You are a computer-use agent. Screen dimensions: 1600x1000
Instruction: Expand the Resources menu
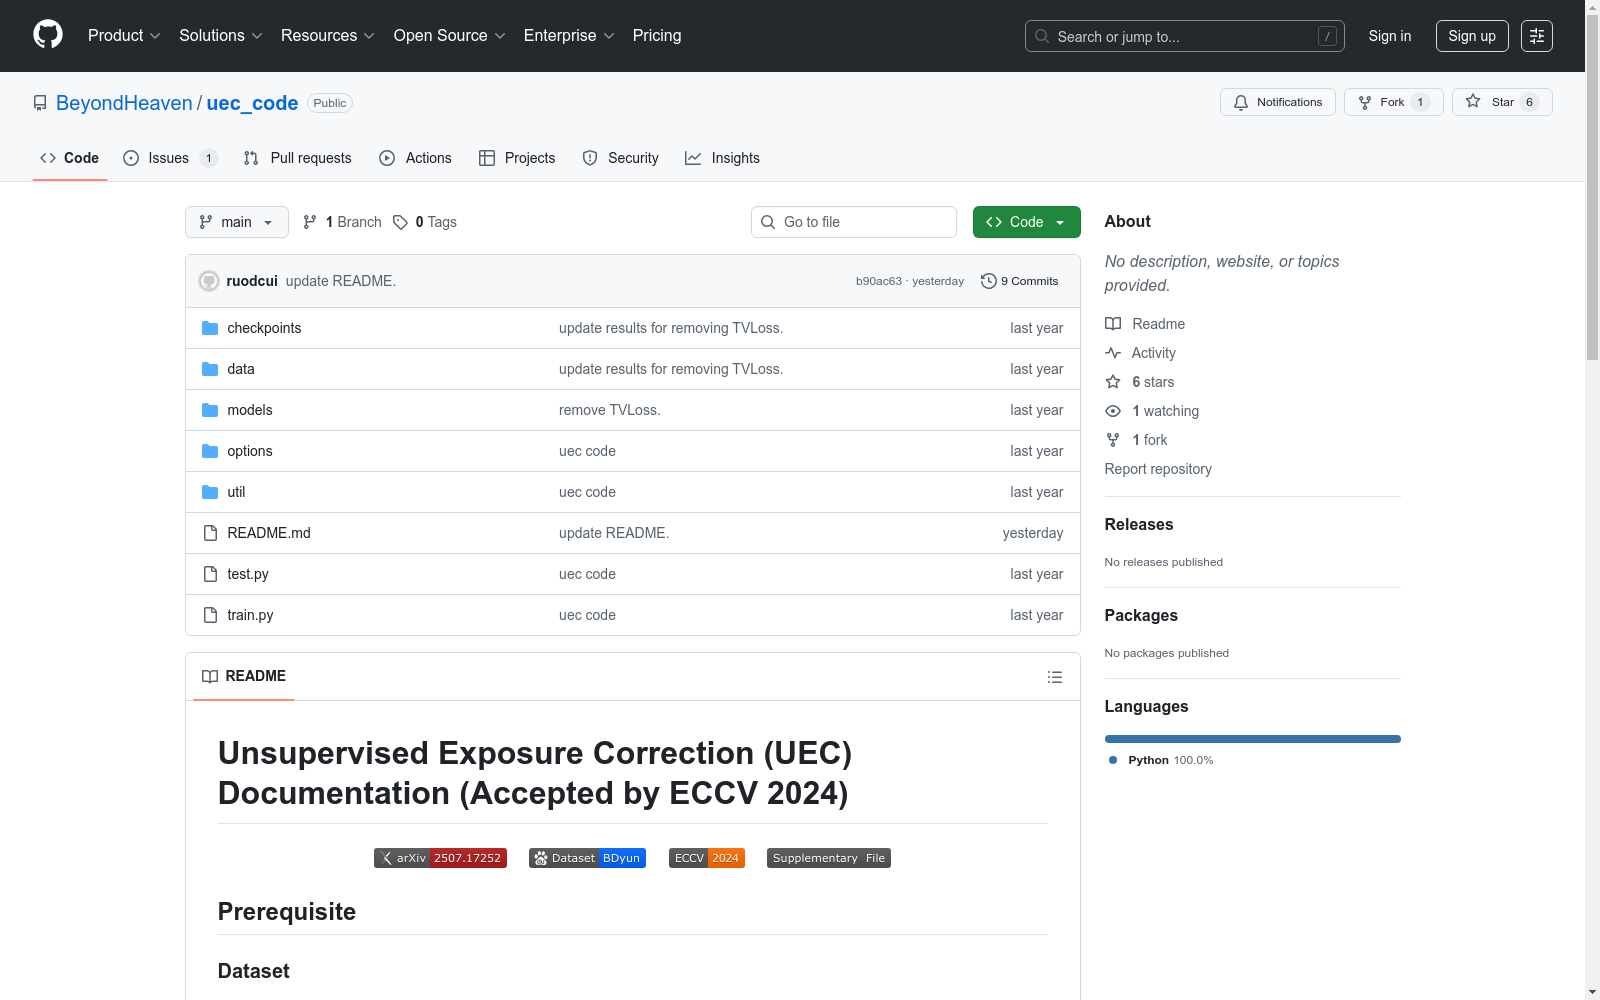(x=328, y=36)
